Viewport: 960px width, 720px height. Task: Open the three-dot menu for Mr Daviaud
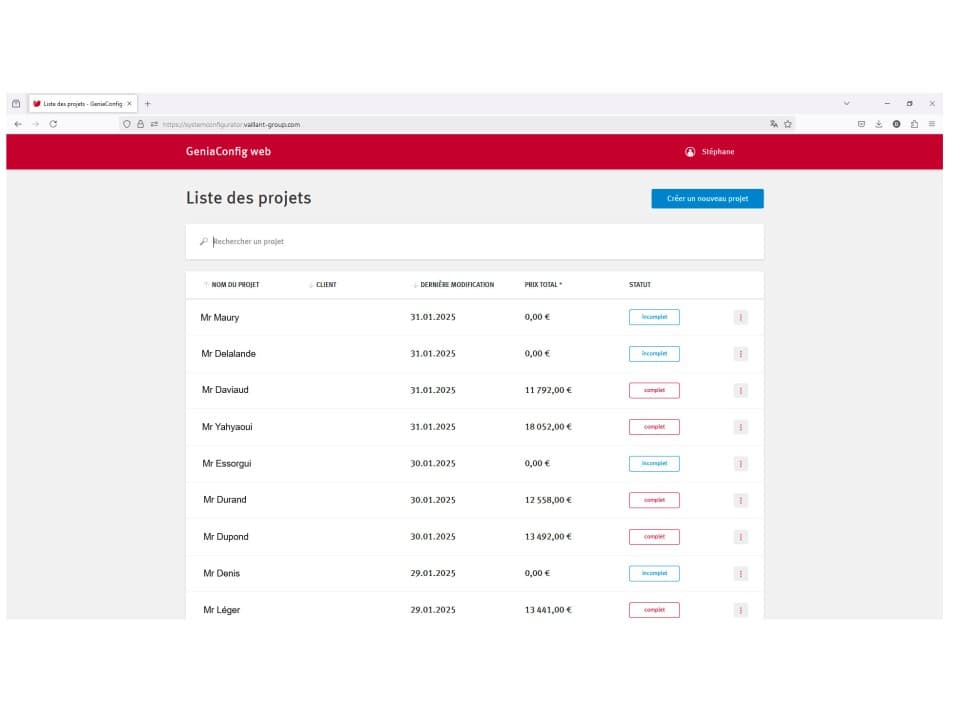click(740, 390)
